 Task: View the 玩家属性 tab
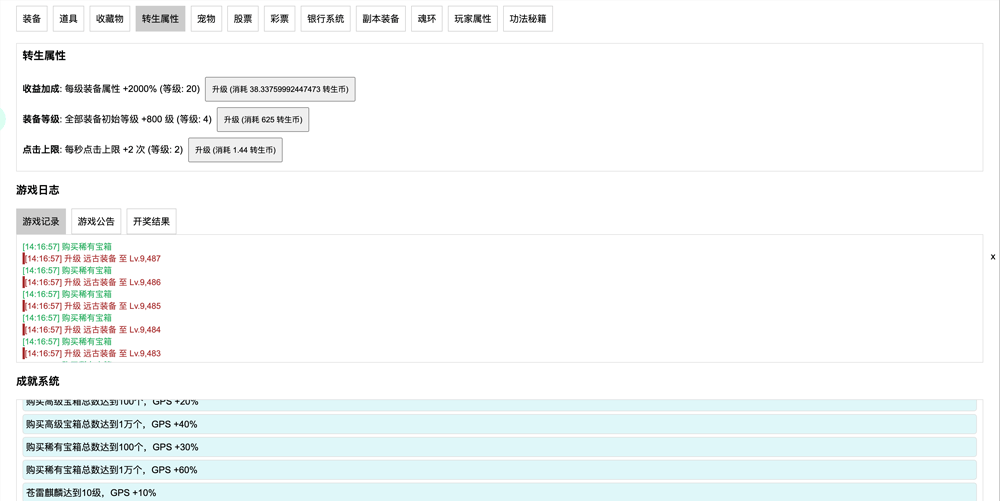pyautogui.click(x=473, y=19)
